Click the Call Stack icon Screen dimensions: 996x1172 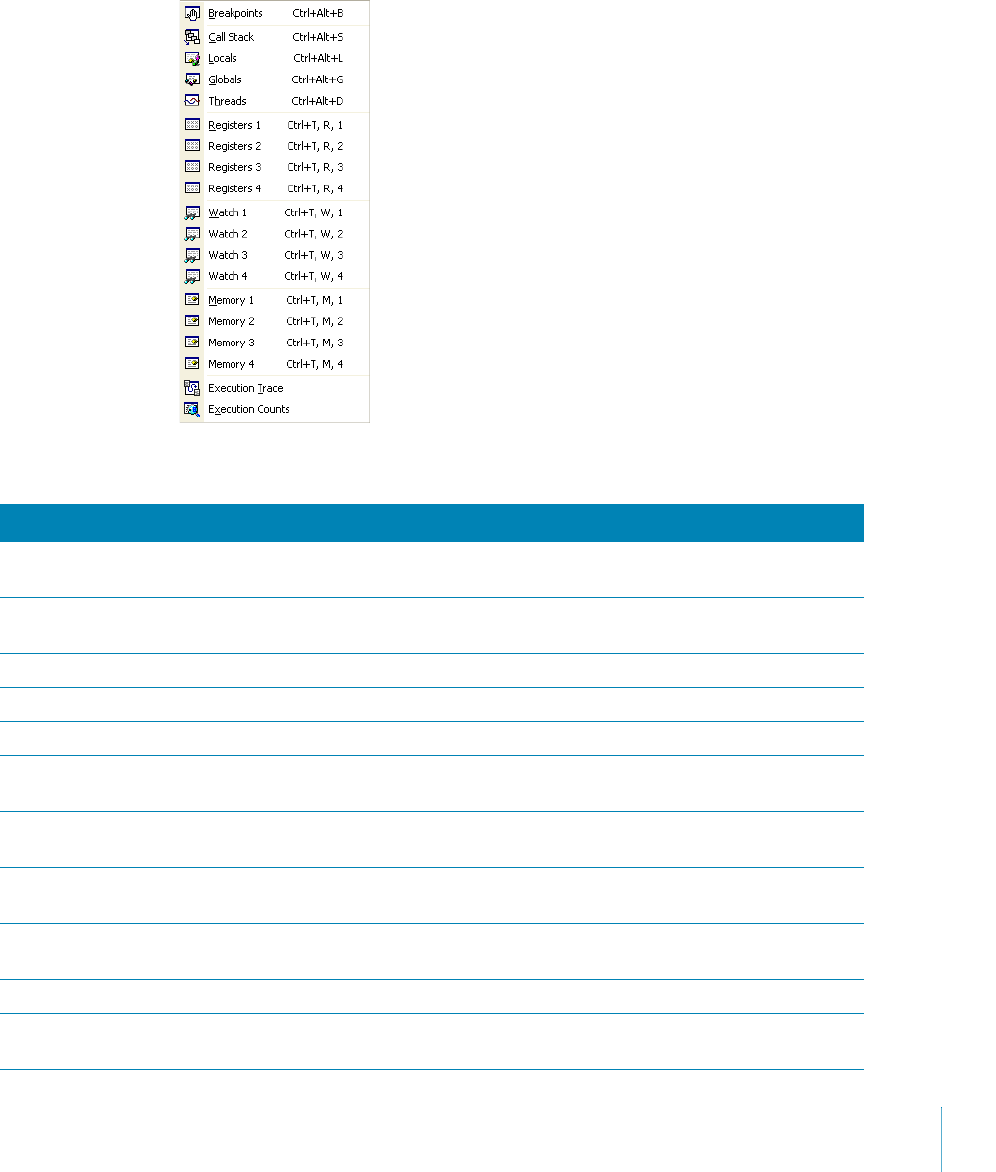[192, 37]
